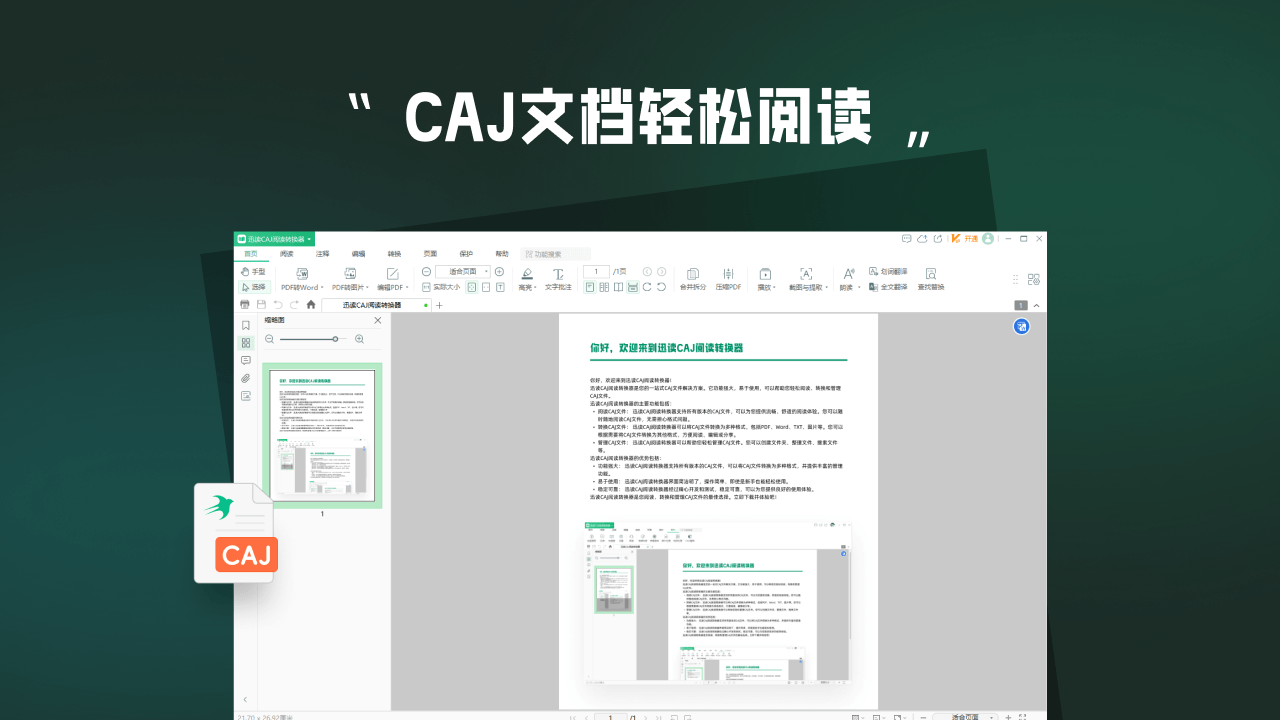The image size is (1280, 720).
Task: Click the 开通 upgrade button top right
Action: [x=972, y=239]
